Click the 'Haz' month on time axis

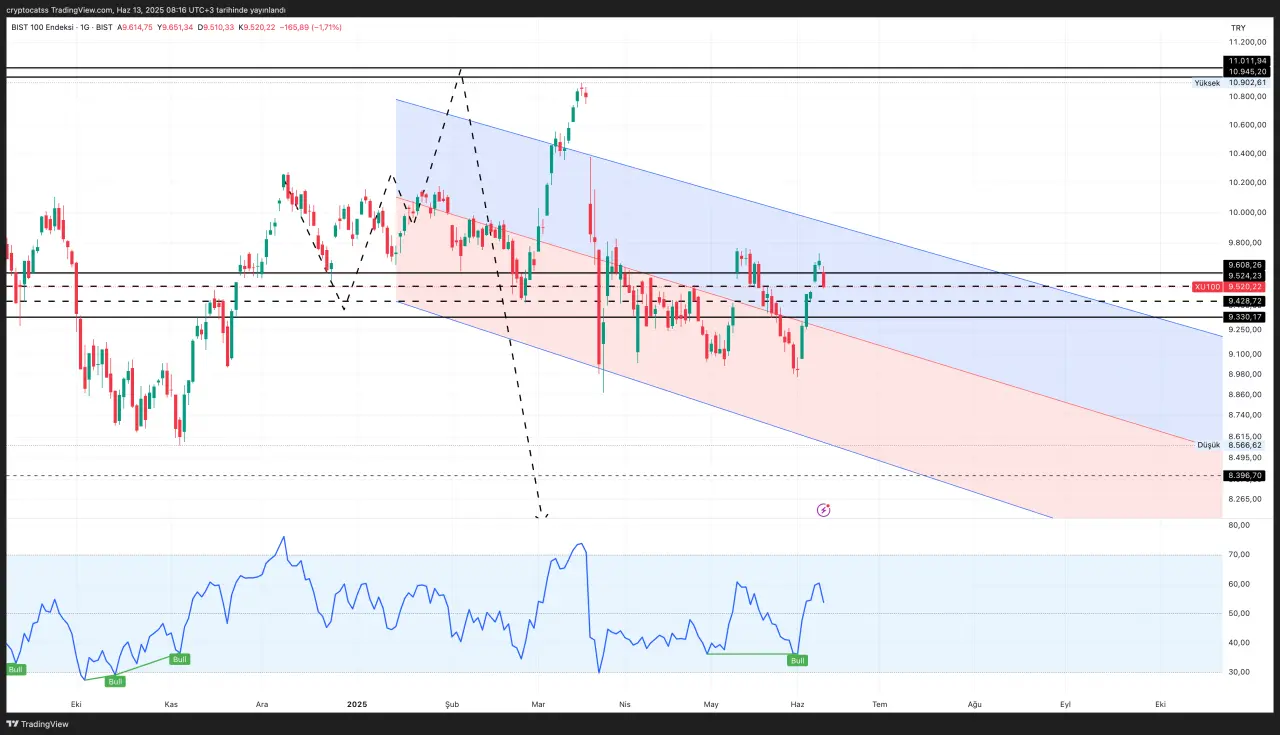tap(797, 704)
